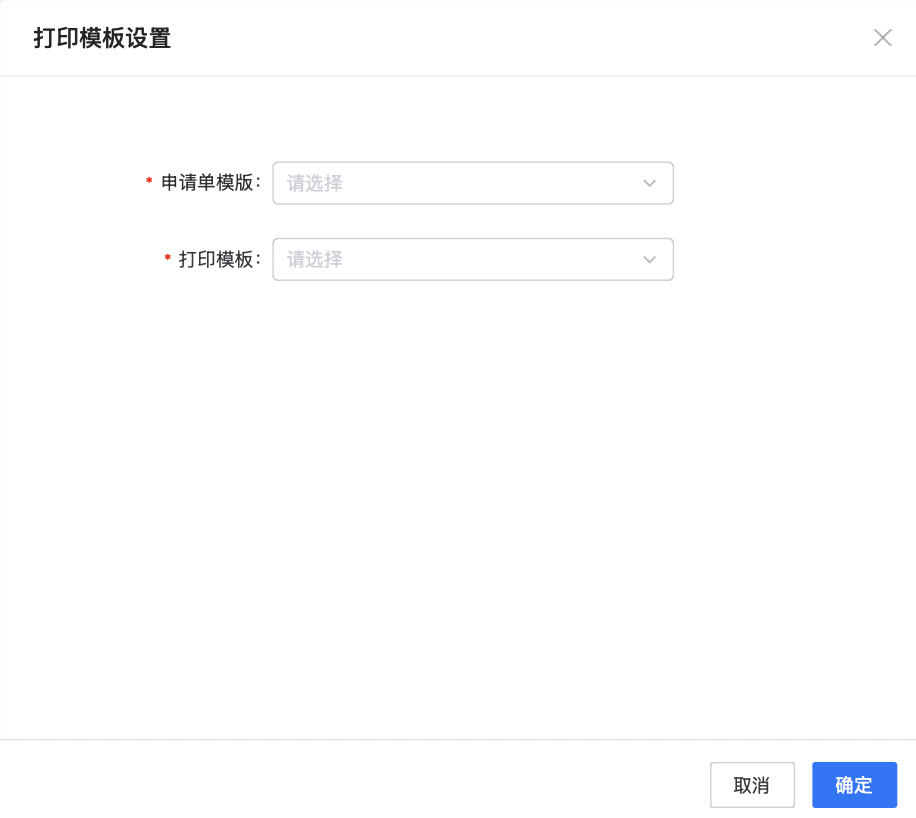916x818 pixels.
Task: Open the 申请单模版 dropdown
Action: click(x=472, y=183)
